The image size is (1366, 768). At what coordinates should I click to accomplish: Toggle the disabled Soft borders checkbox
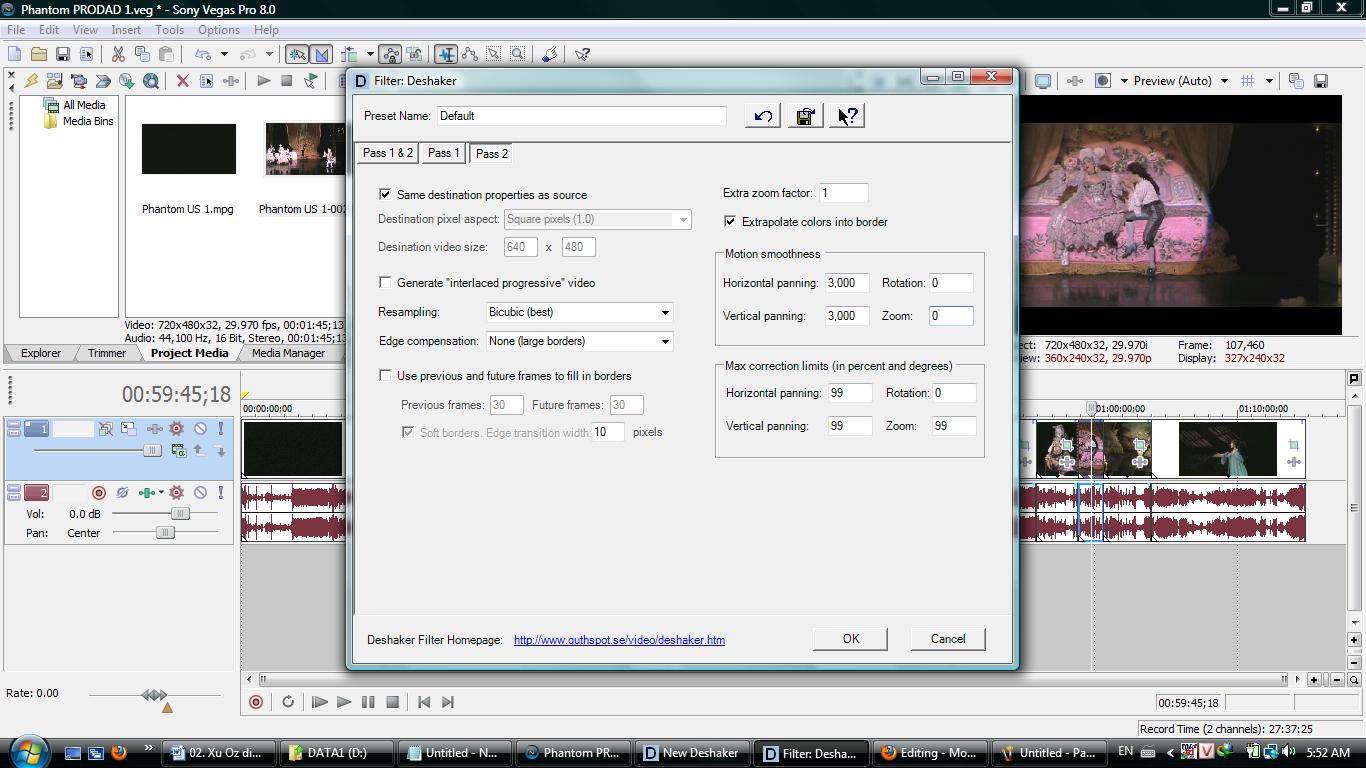[408, 432]
